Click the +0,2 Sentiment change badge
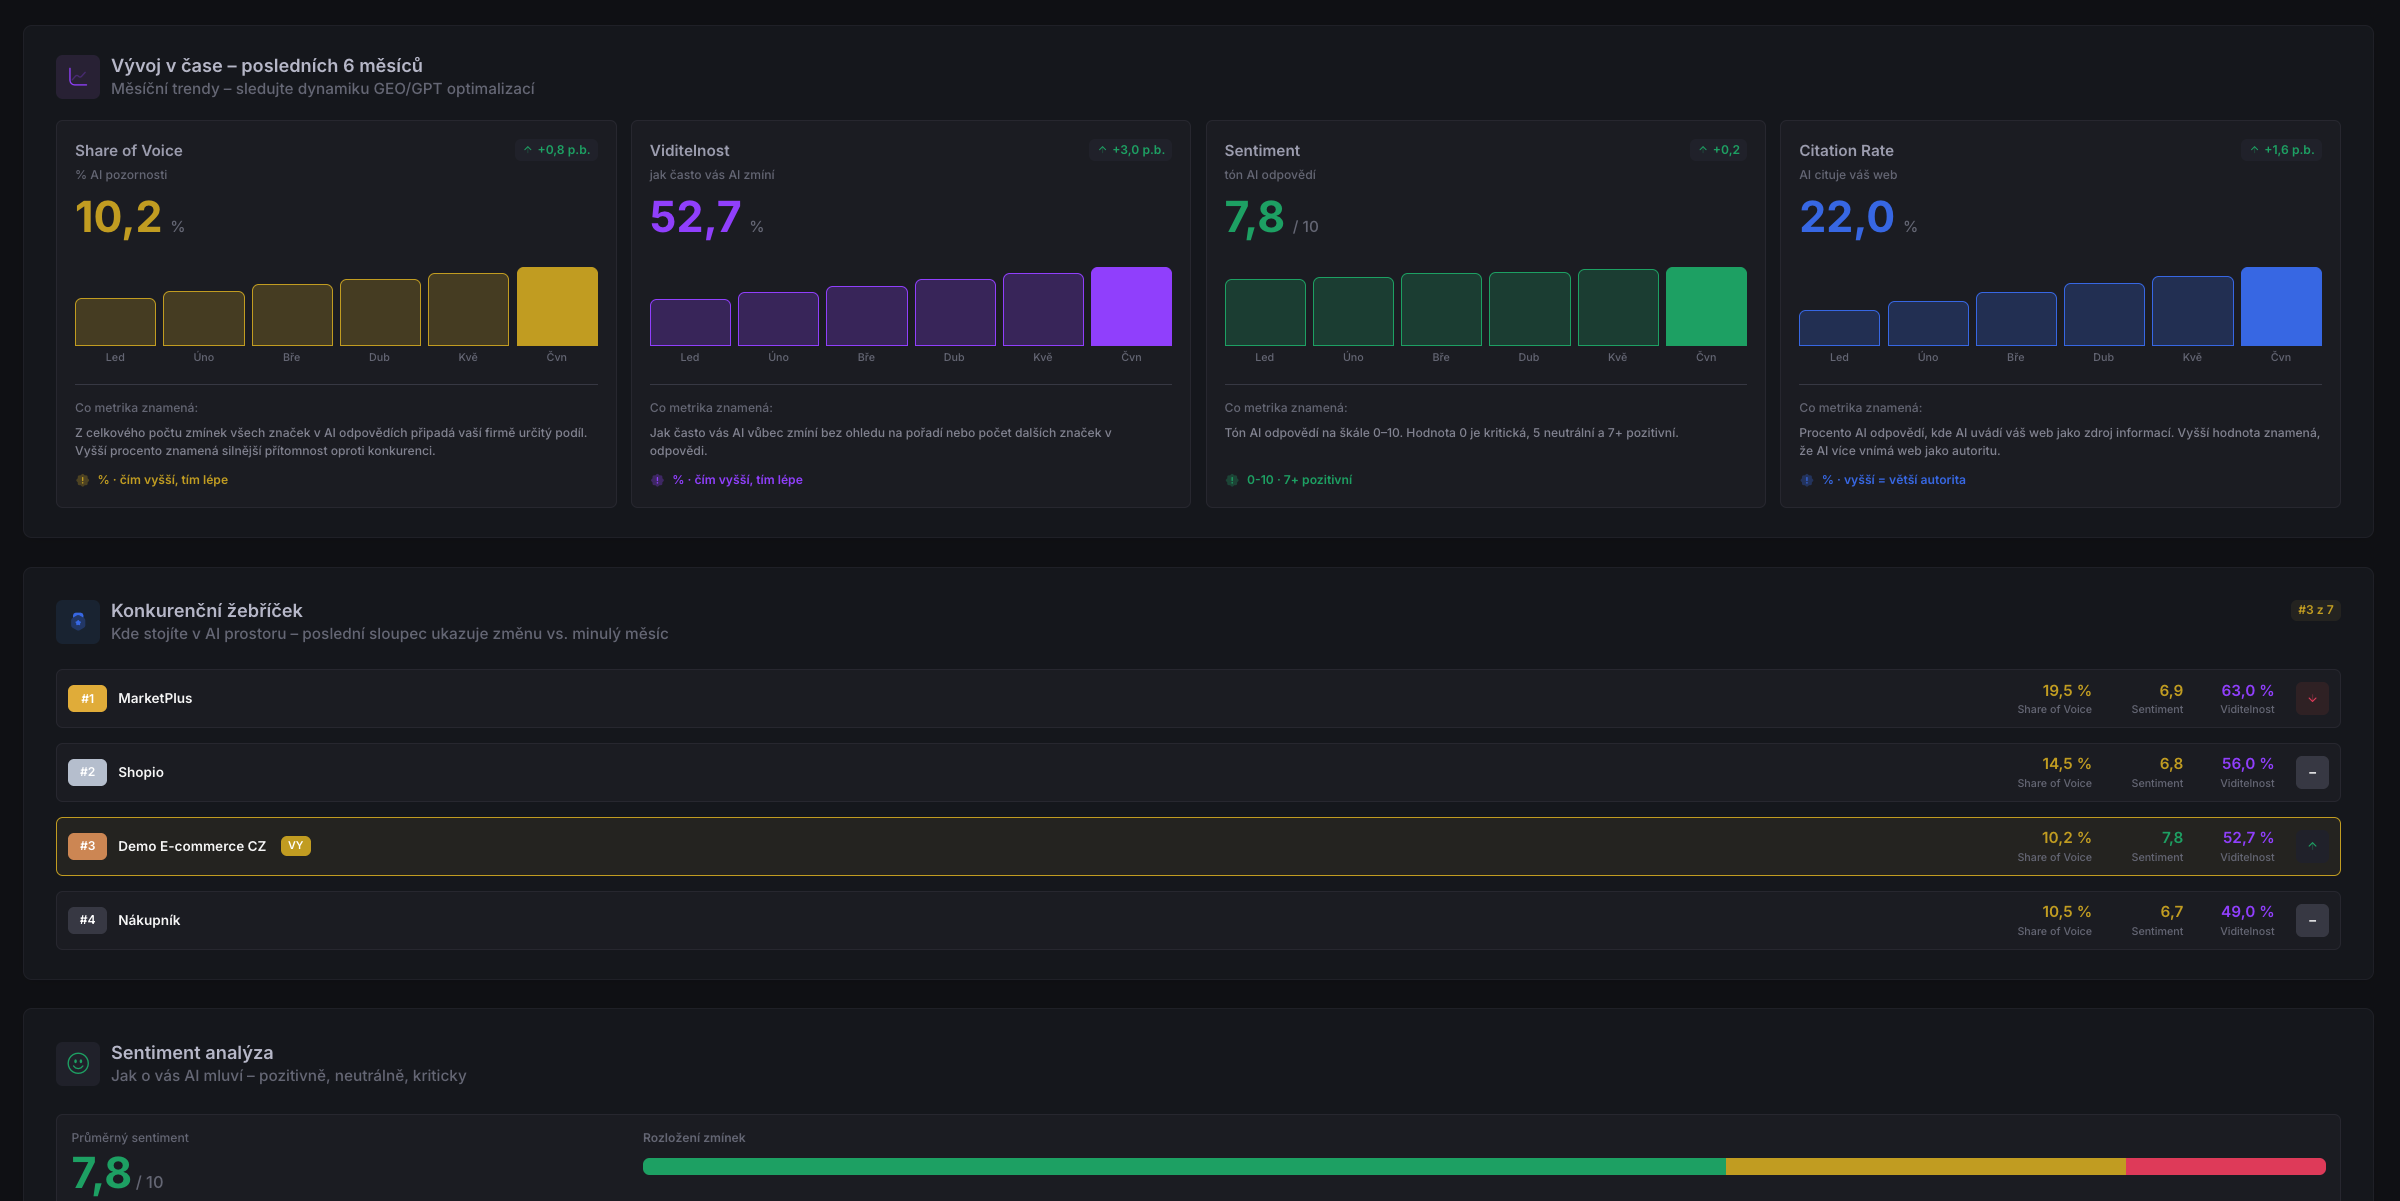Screen dimensions: 2400x1201 (1718, 150)
